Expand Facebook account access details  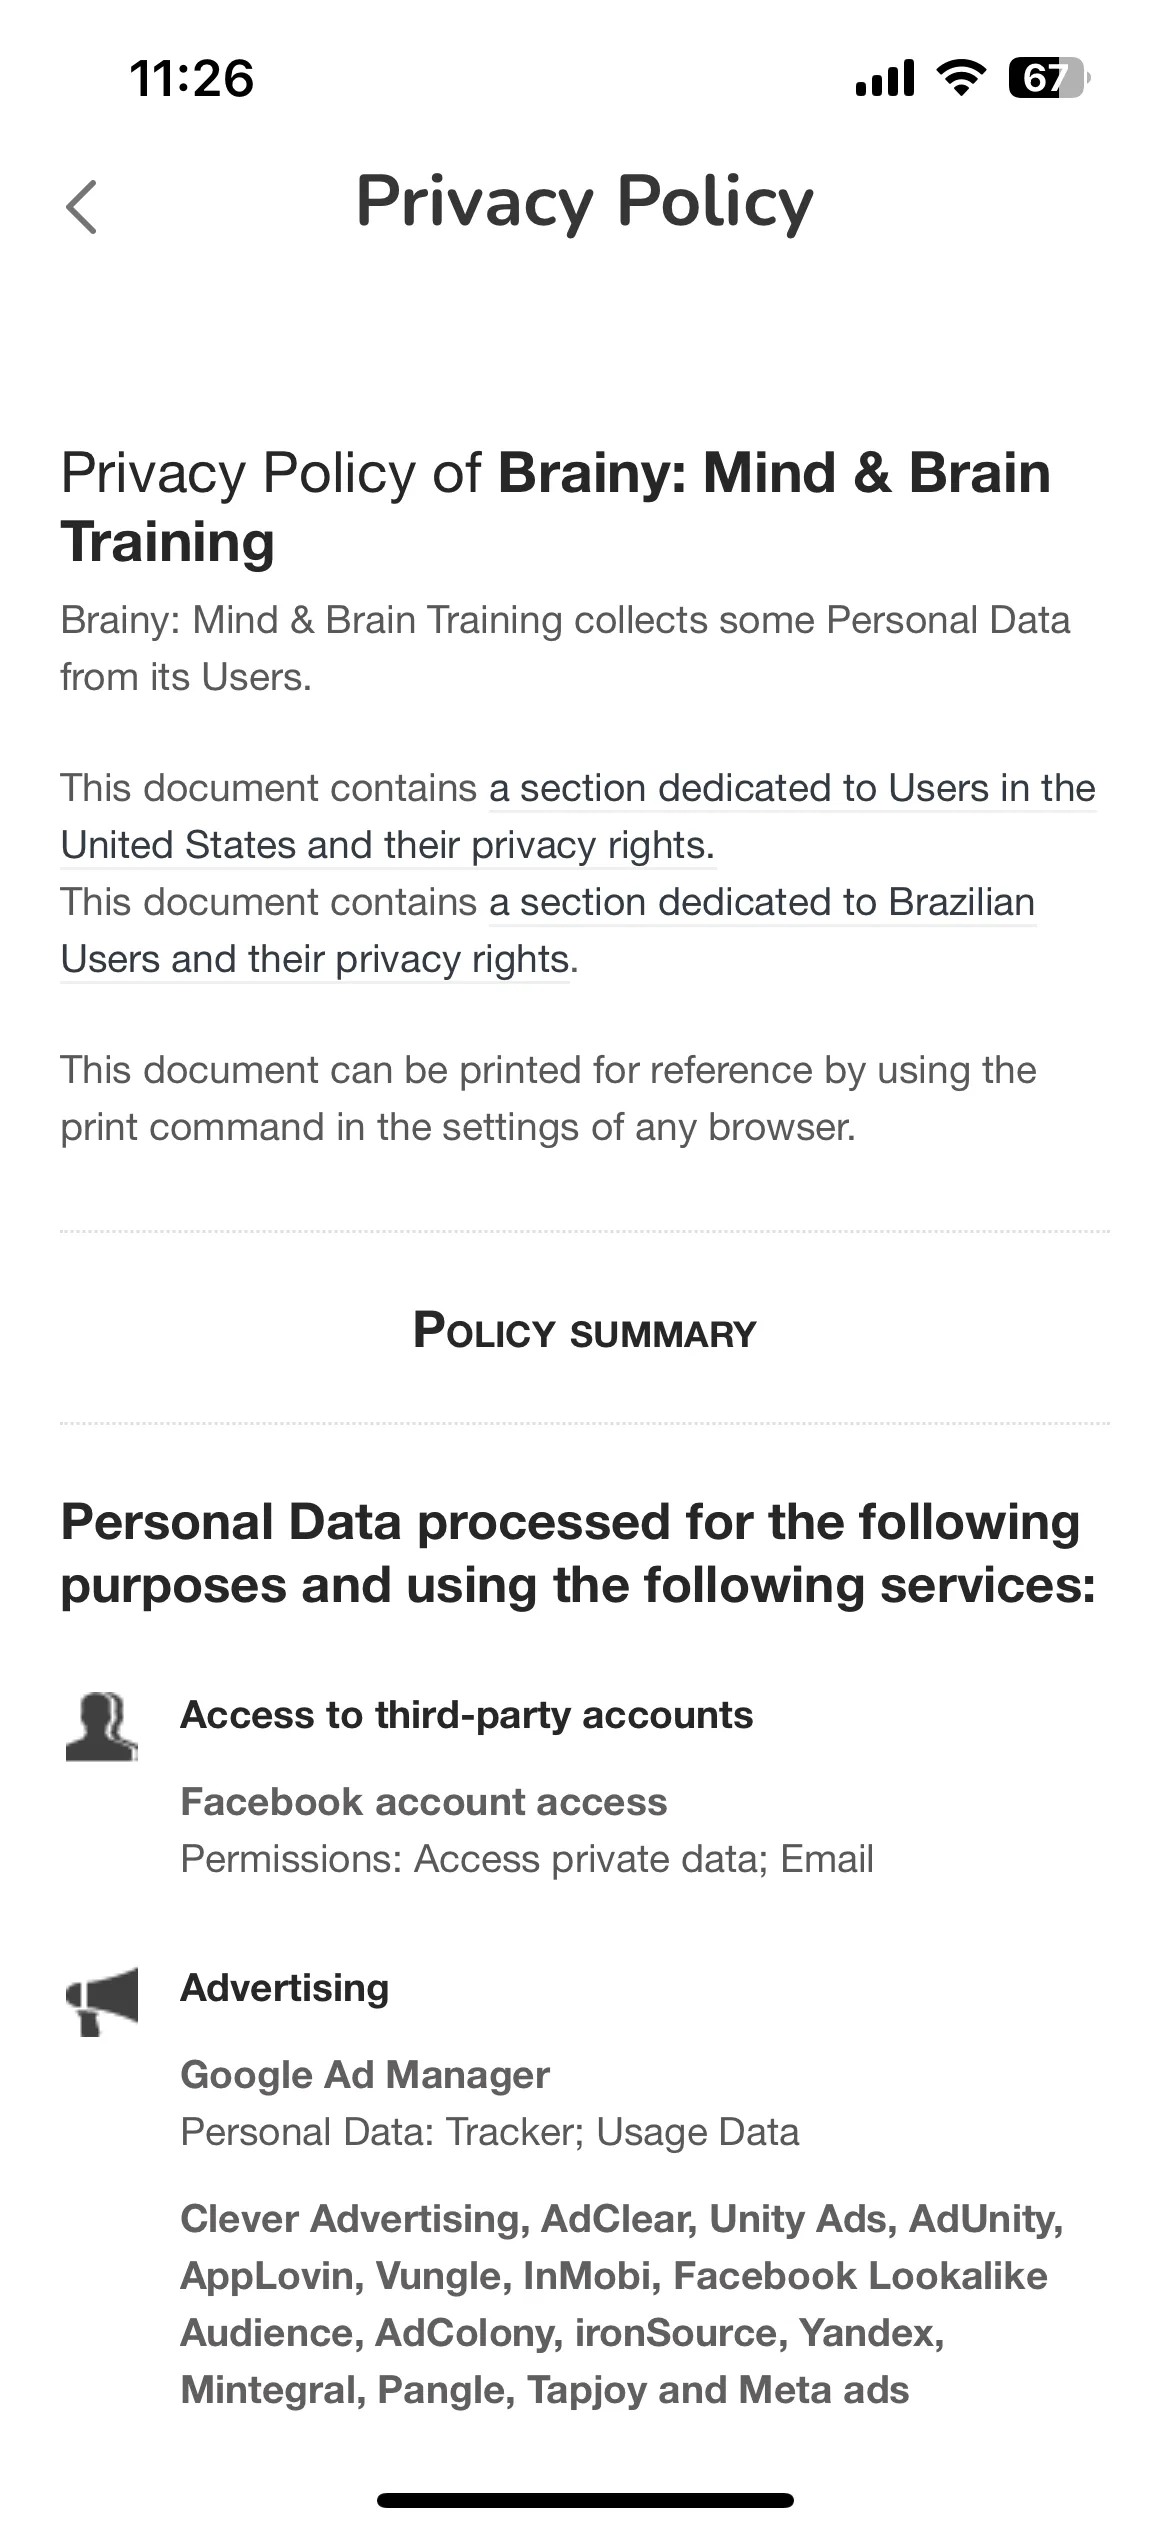click(x=424, y=1802)
